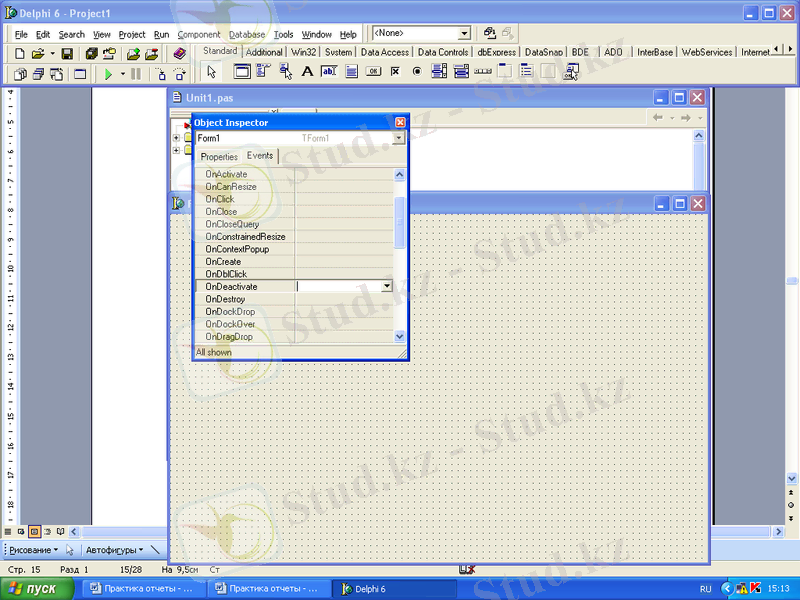Viewport: 800px width, 600px height.
Task: Click the Word horizontal scrollbar right arrow
Action: coord(779,532)
